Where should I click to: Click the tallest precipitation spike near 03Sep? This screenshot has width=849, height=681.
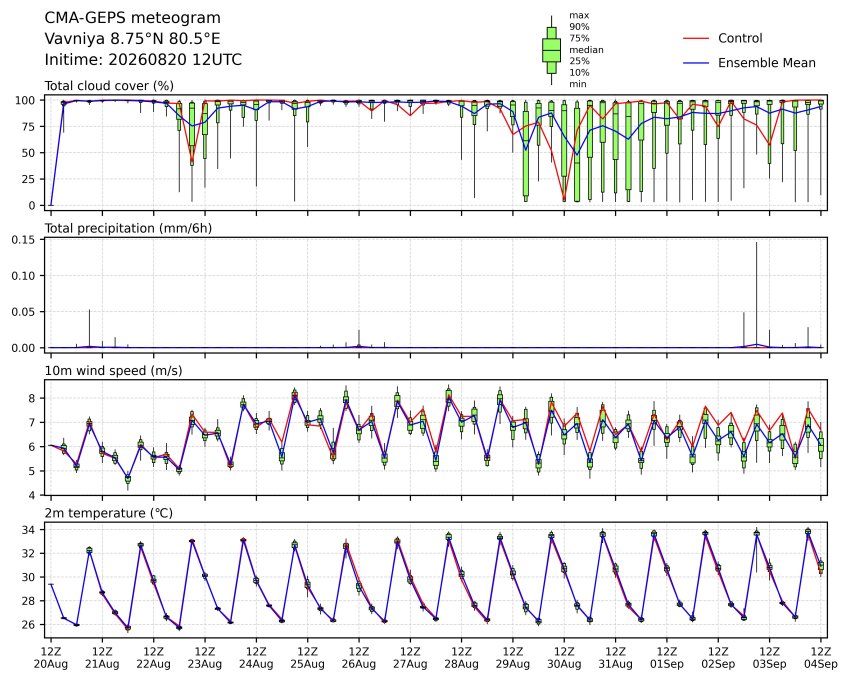(x=757, y=294)
